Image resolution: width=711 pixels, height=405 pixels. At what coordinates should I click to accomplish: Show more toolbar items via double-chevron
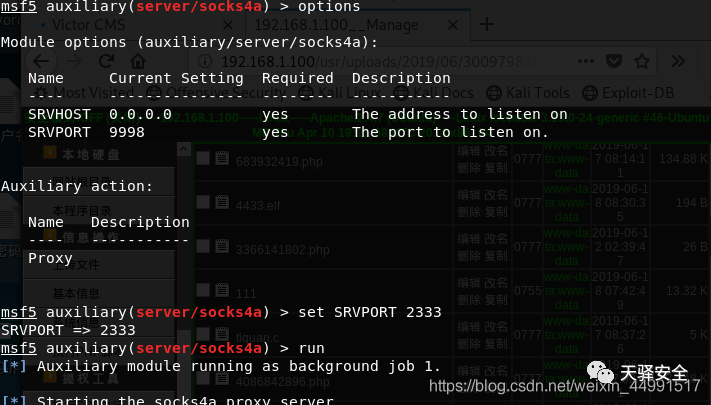[x=678, y=61]
